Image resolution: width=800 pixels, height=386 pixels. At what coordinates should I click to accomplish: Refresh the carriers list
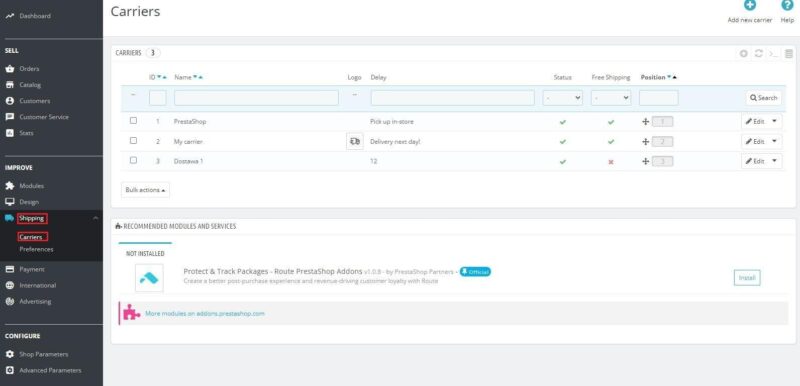click(759, 54)
